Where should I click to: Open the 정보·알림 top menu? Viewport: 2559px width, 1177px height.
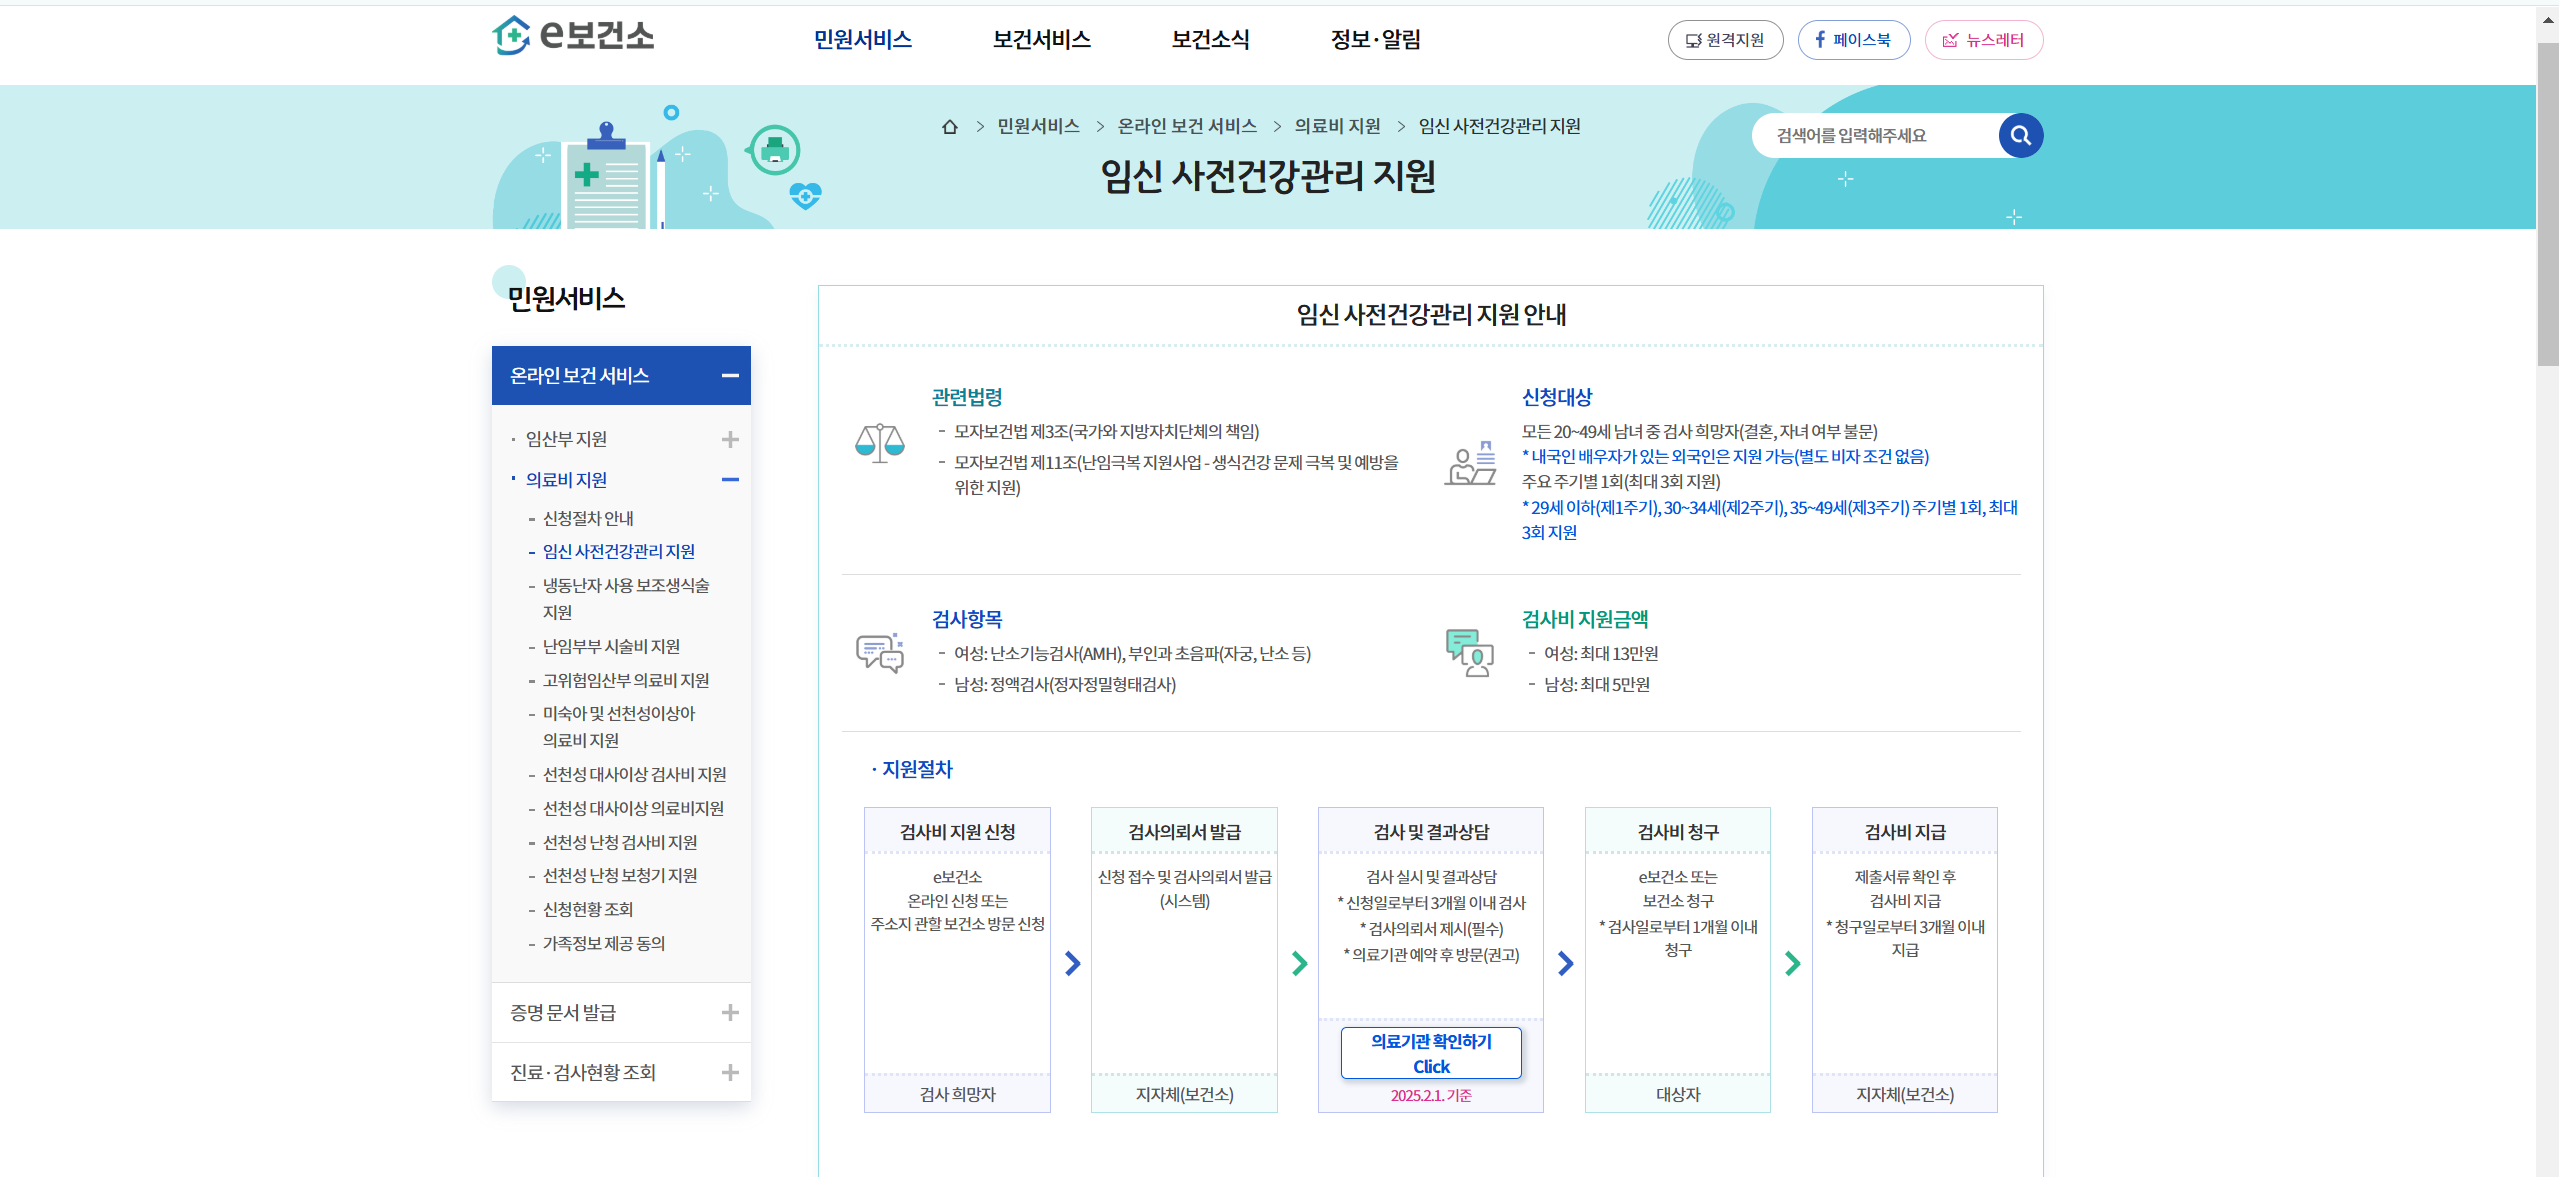click(x=1375, y=40)
